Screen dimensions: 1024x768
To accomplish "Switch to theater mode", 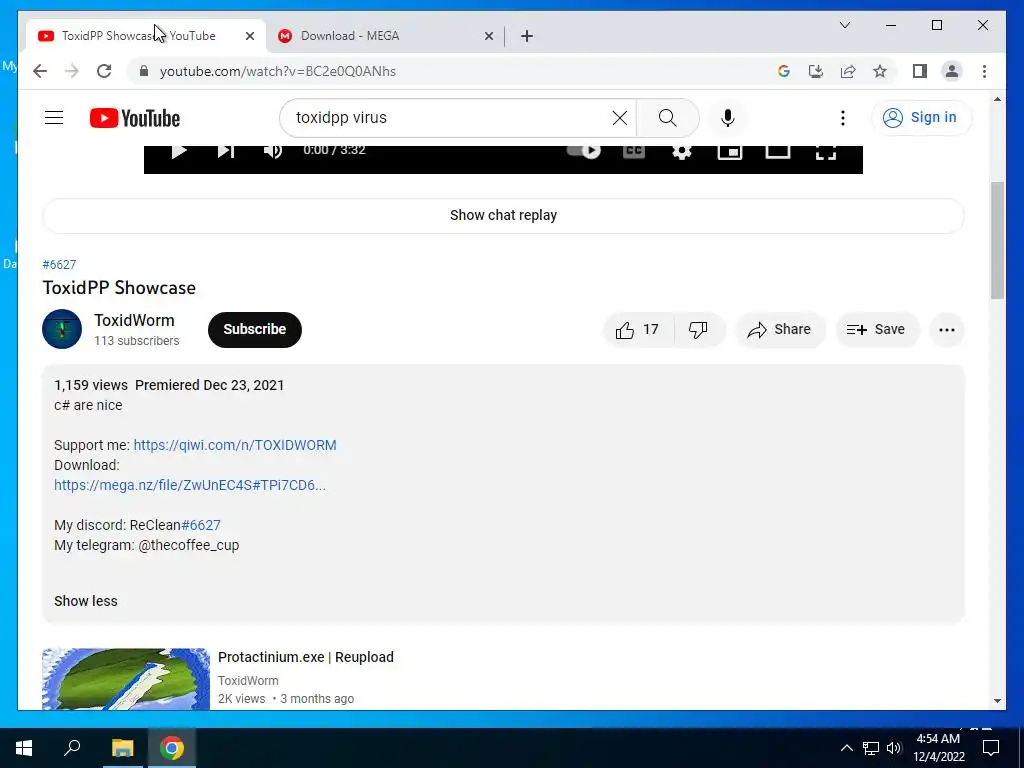I will point(778,152).
